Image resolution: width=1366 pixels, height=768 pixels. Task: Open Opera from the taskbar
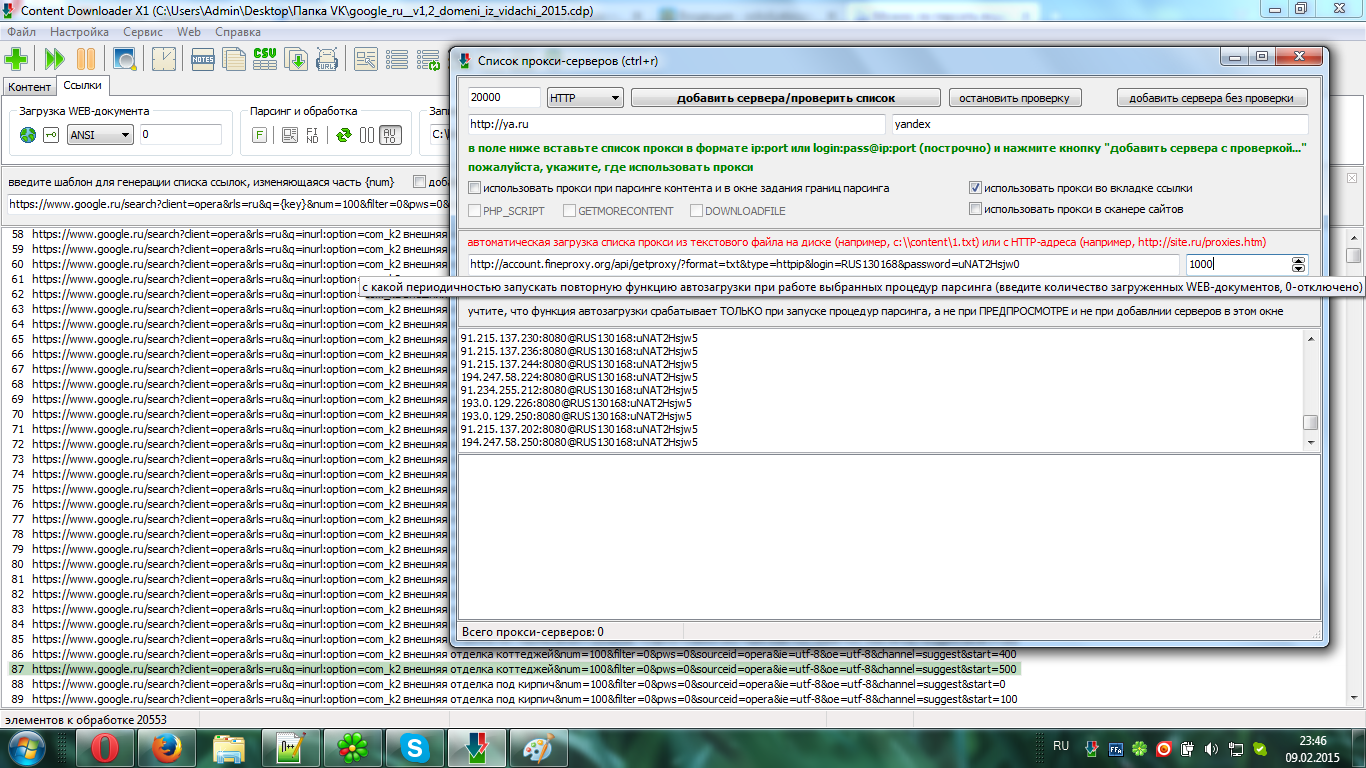tap(106, 747)
